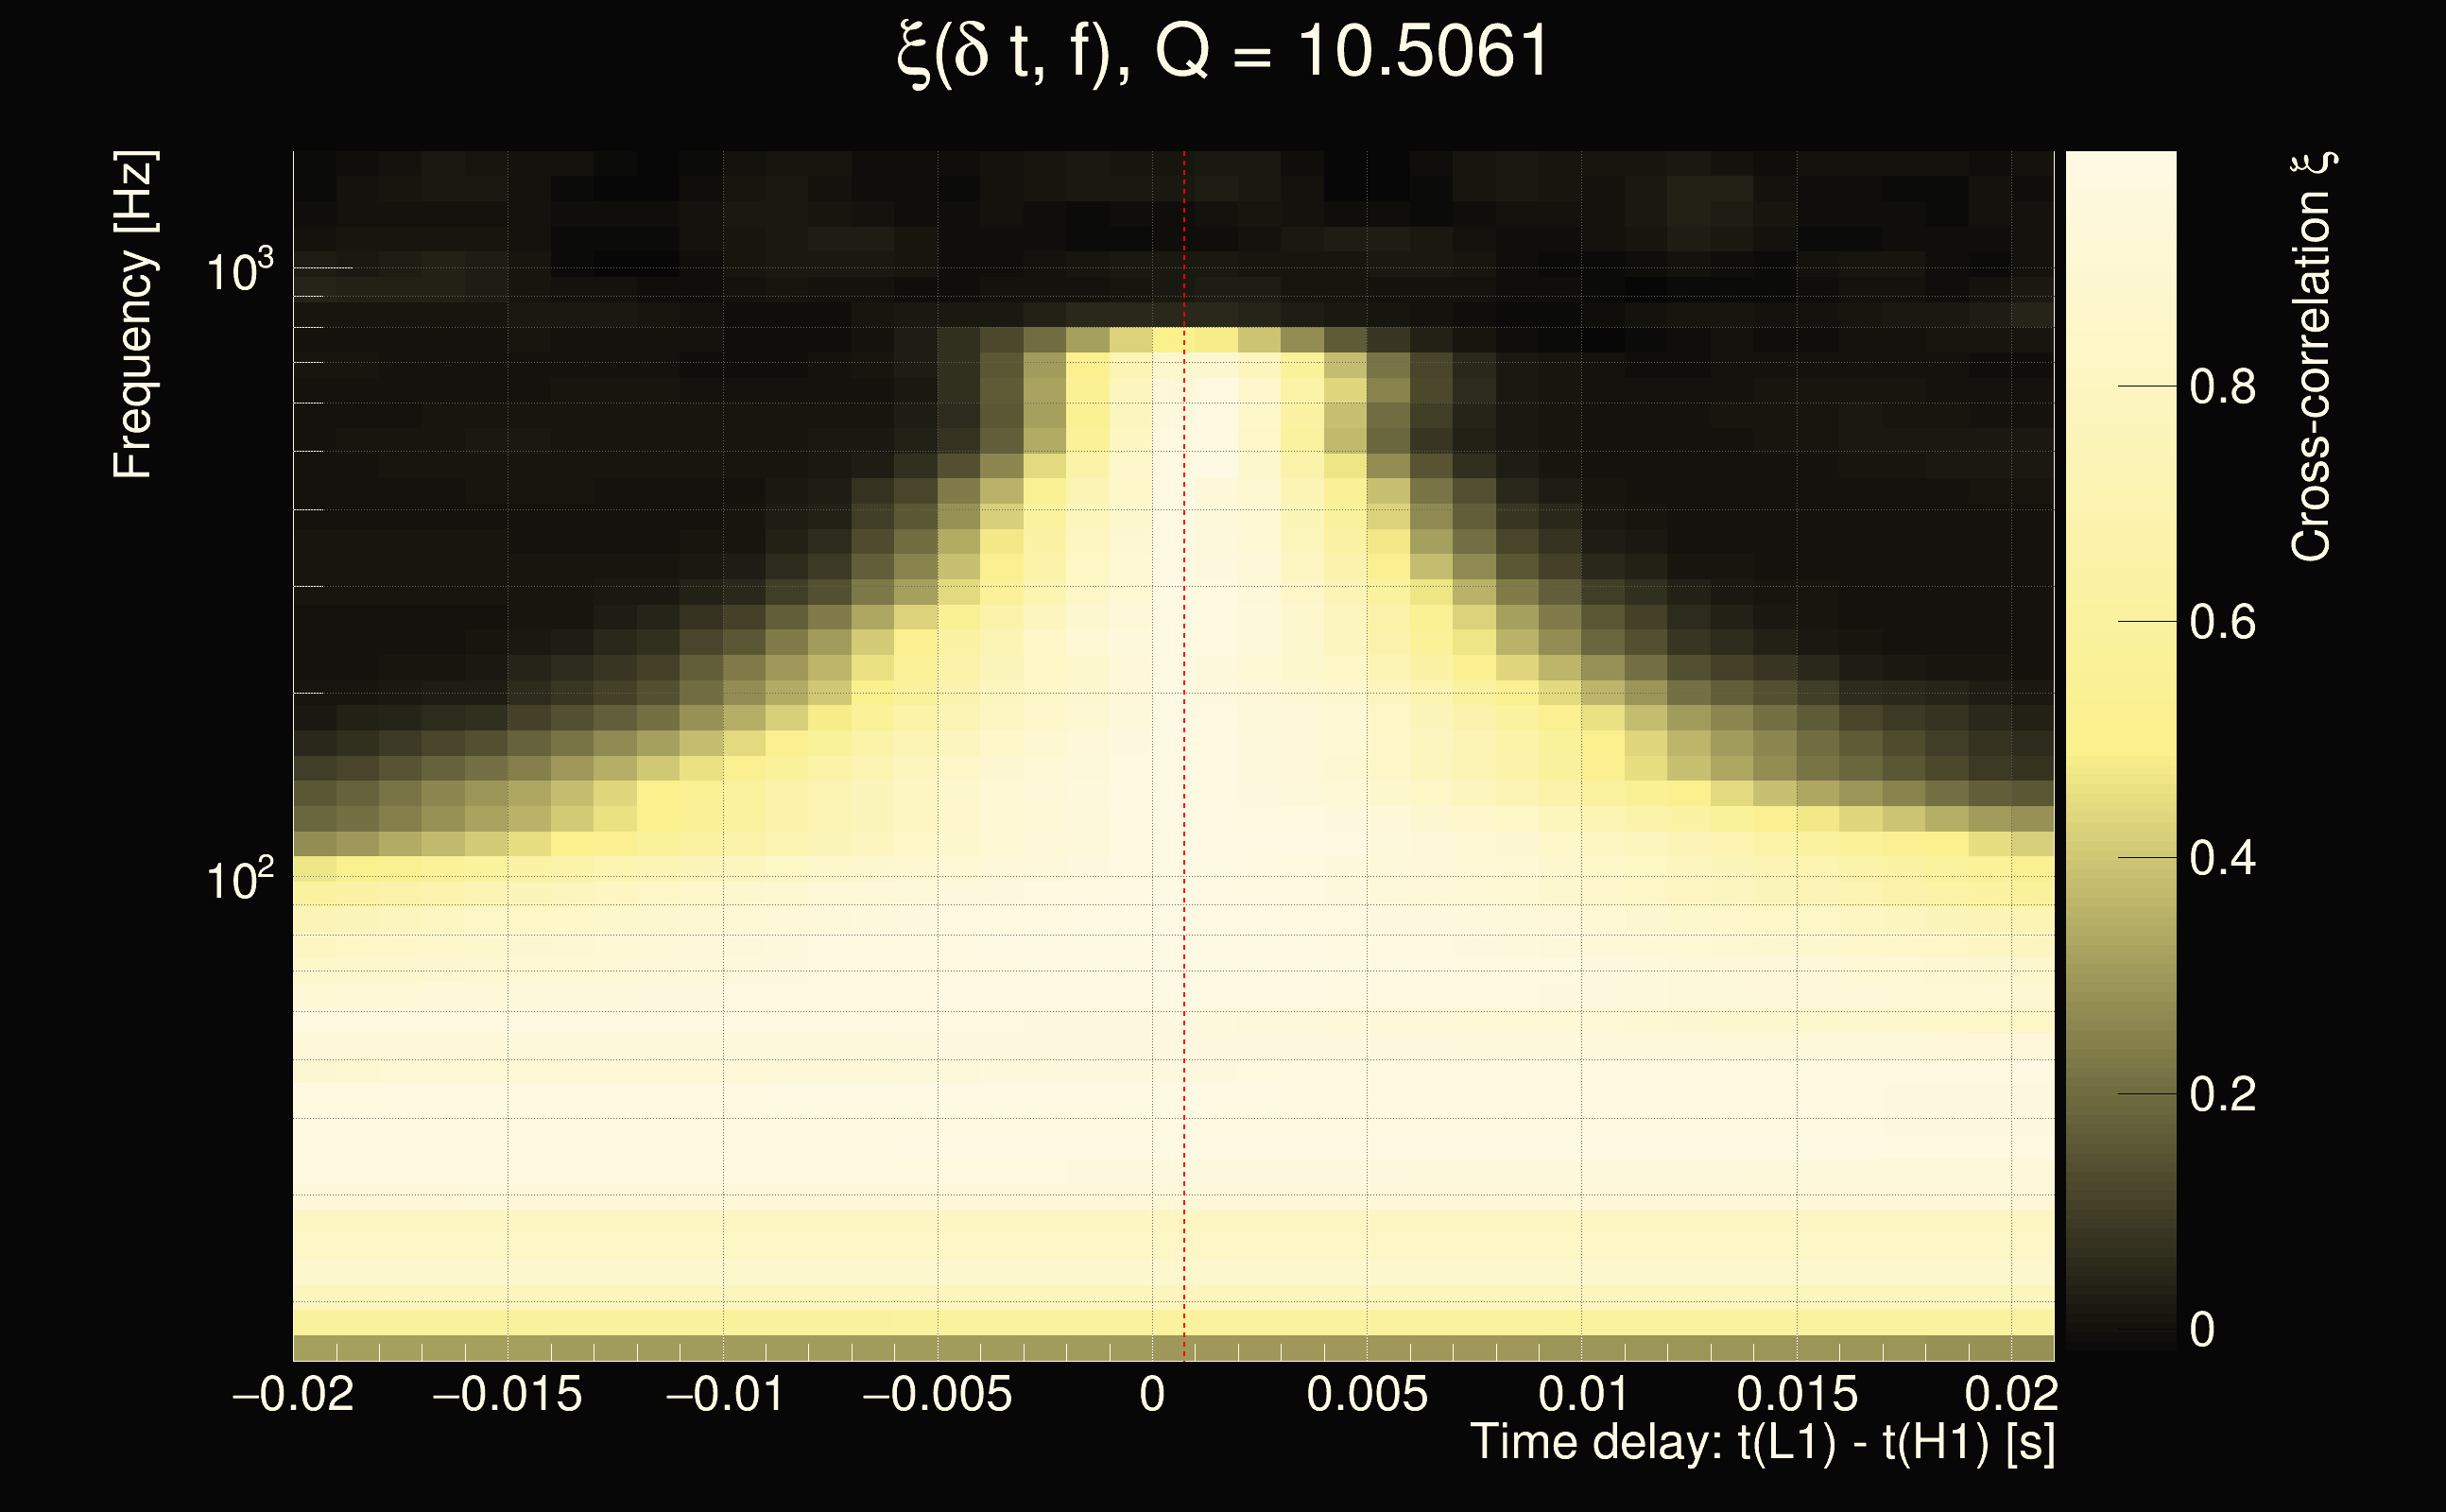The height and width of the screenshot is (1512, 2446).
Task: Click the 10³ frequency tick label
Action: pyautogui.click(x=238, y=271)
